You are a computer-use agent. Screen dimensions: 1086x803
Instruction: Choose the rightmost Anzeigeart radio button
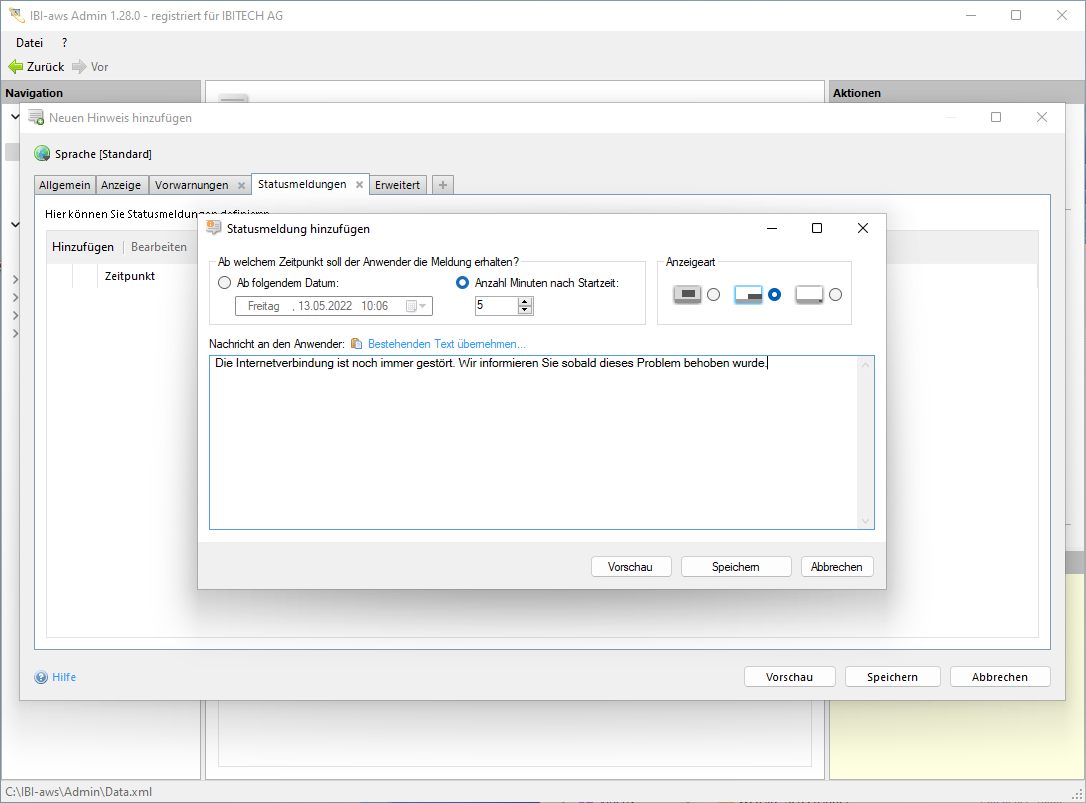[x=836, y=294]
